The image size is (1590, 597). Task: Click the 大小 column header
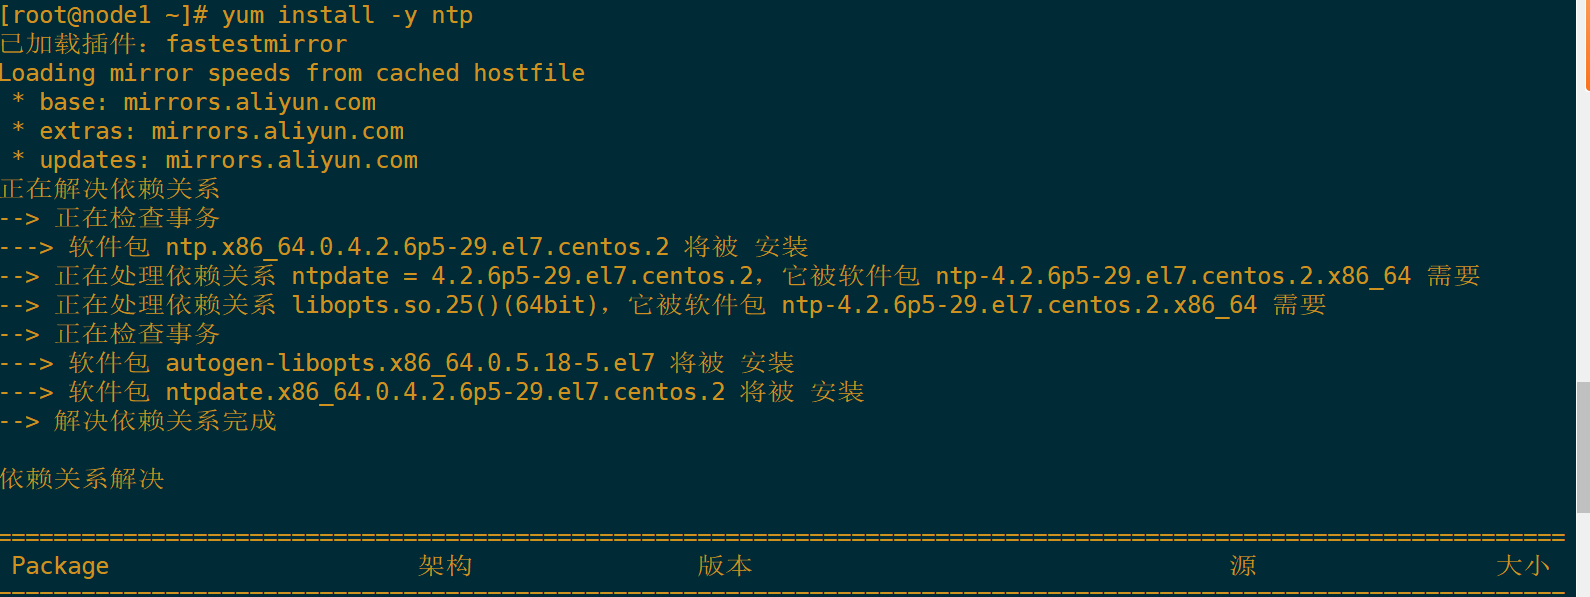[1523, 566]
